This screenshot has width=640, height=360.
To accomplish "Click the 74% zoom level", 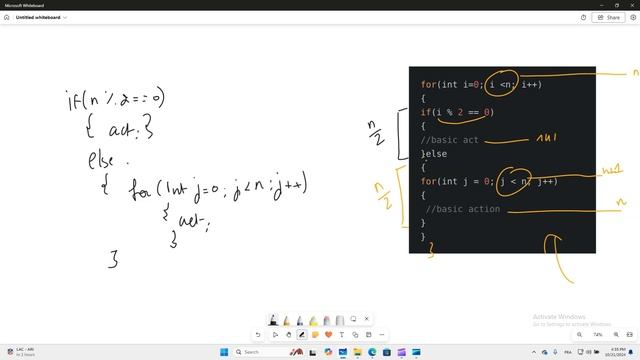I will click(x=598, y=335).
